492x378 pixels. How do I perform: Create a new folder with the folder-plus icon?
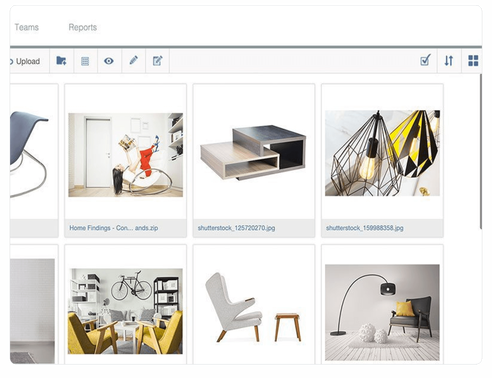(61, 61)
